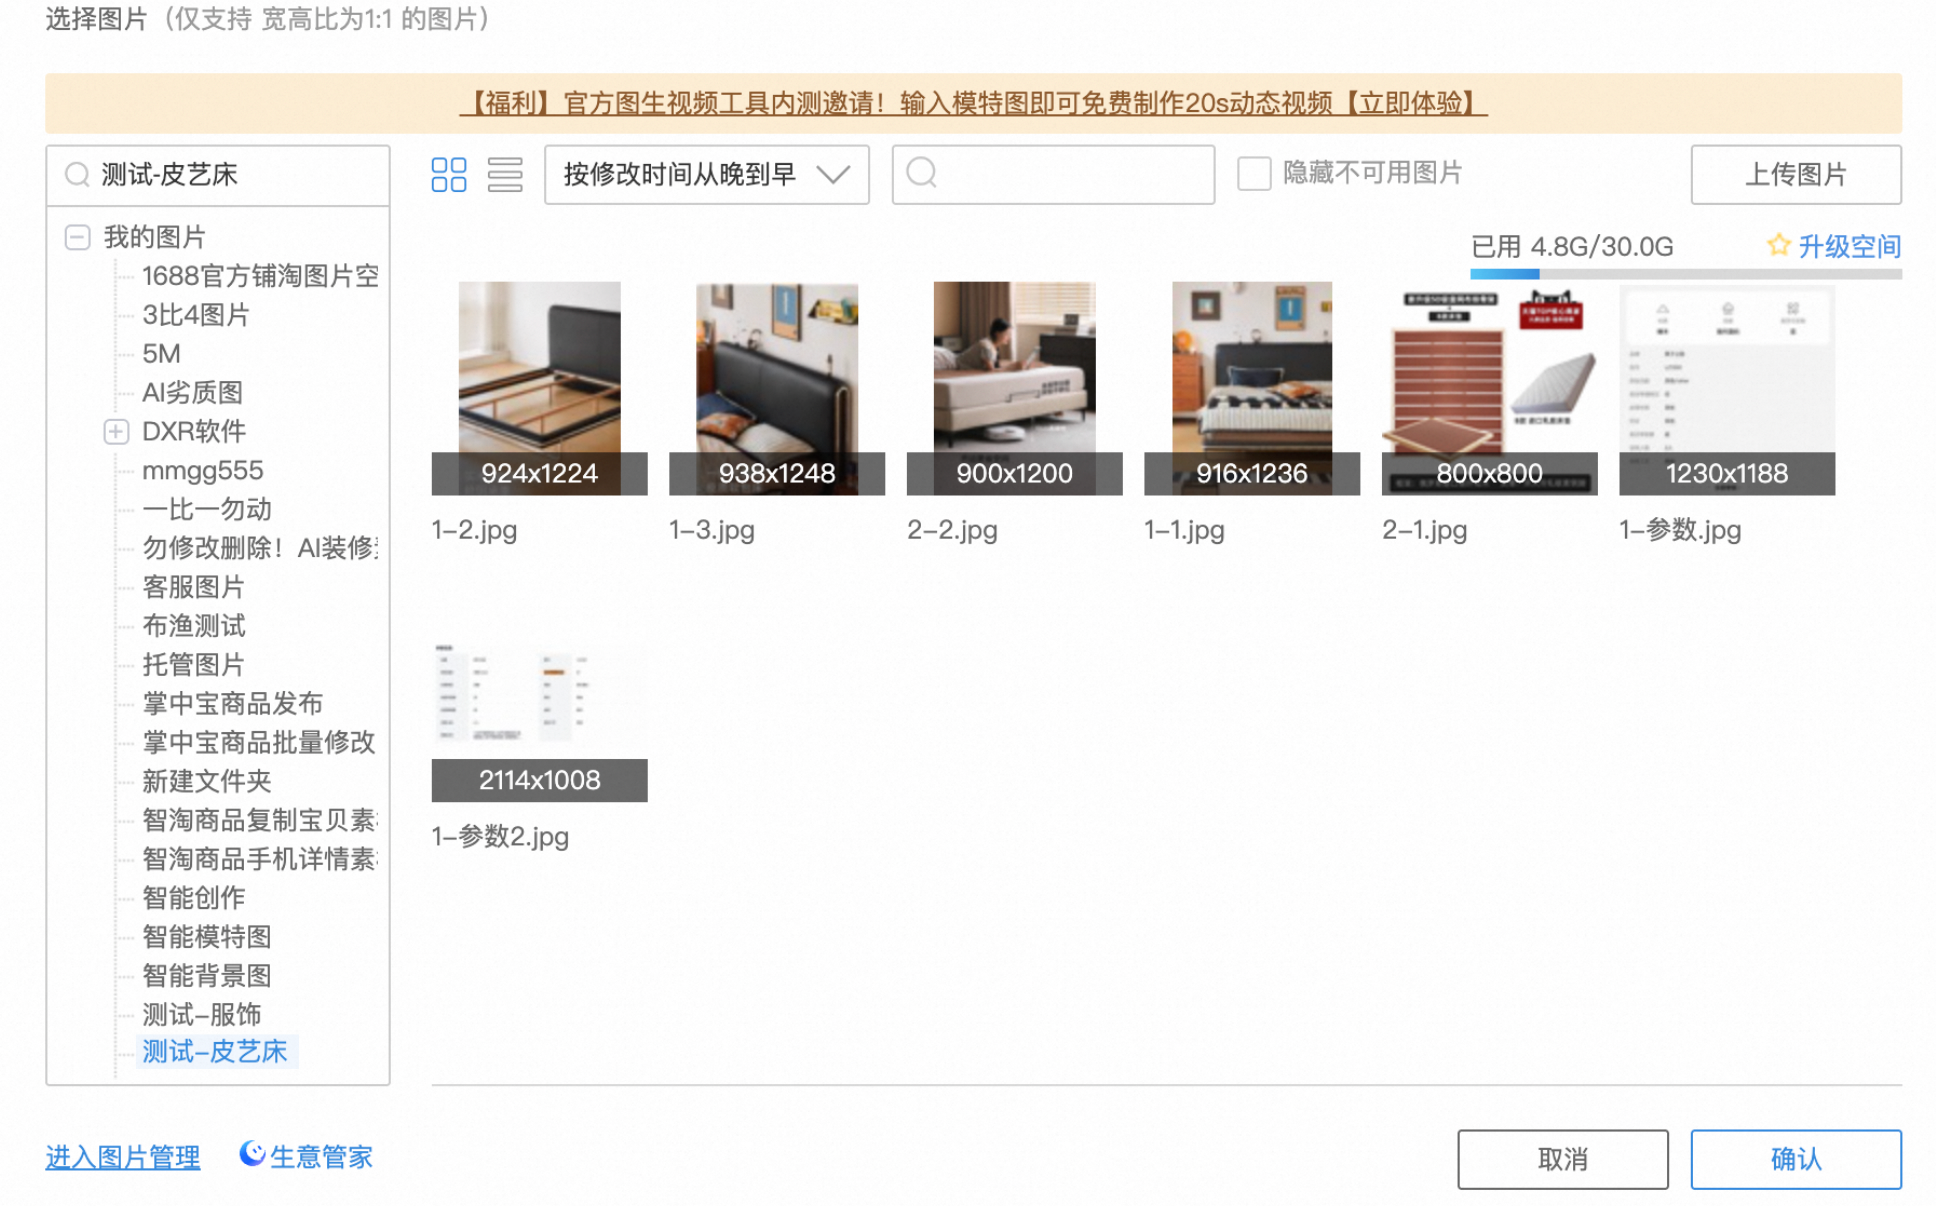Select the DXR软件 folder label
This screenshot has height=1206, width=1936.
193,431
